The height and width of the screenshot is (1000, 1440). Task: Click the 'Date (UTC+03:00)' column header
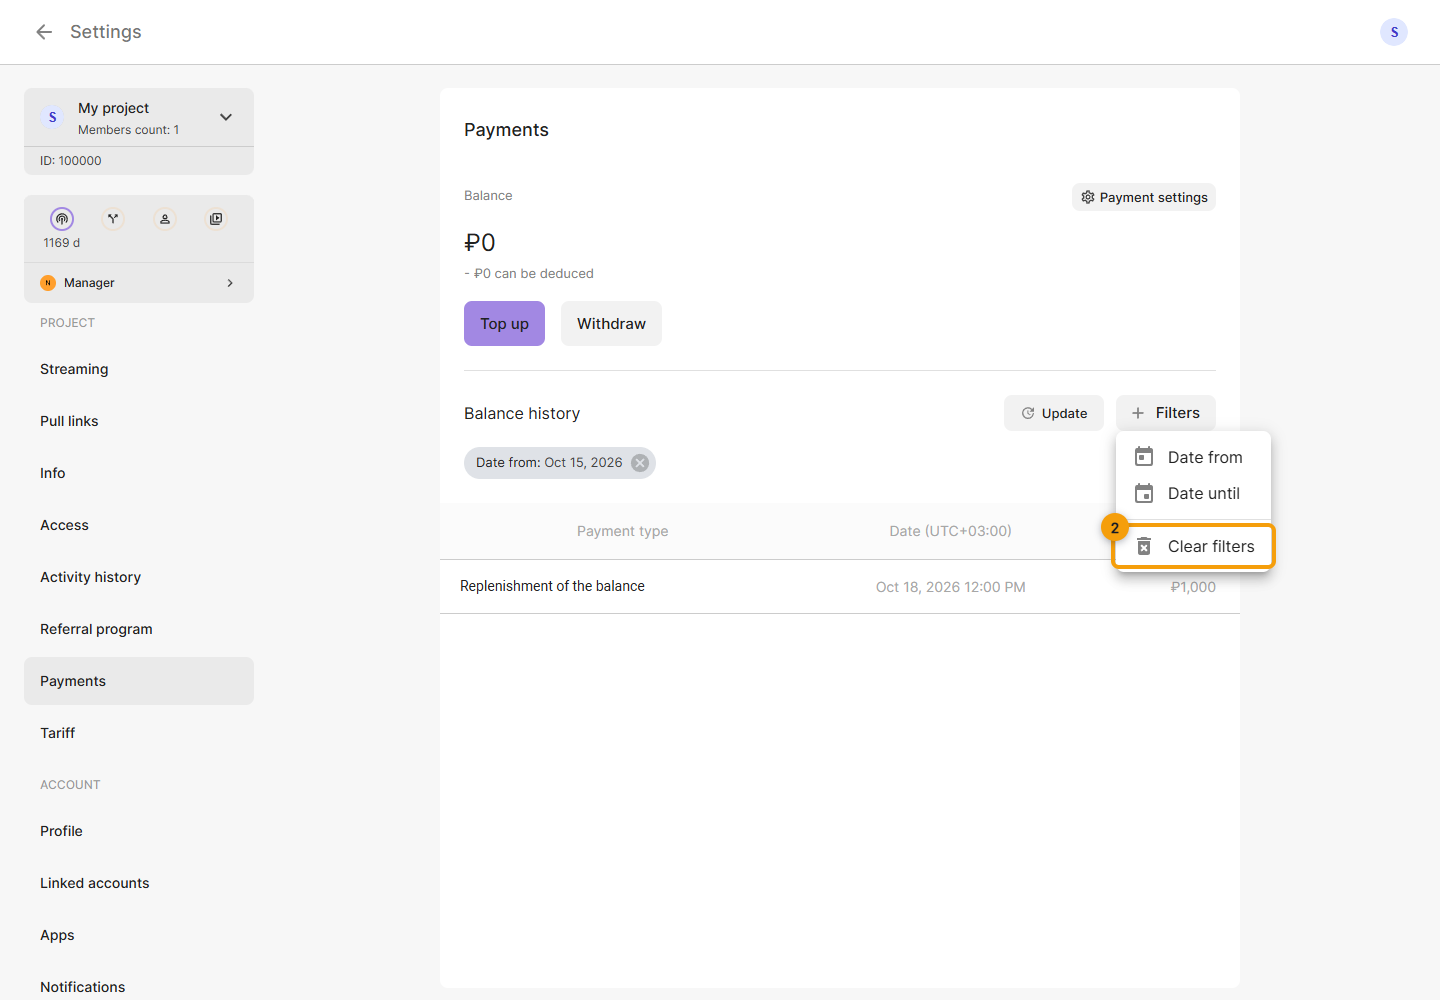951,531
